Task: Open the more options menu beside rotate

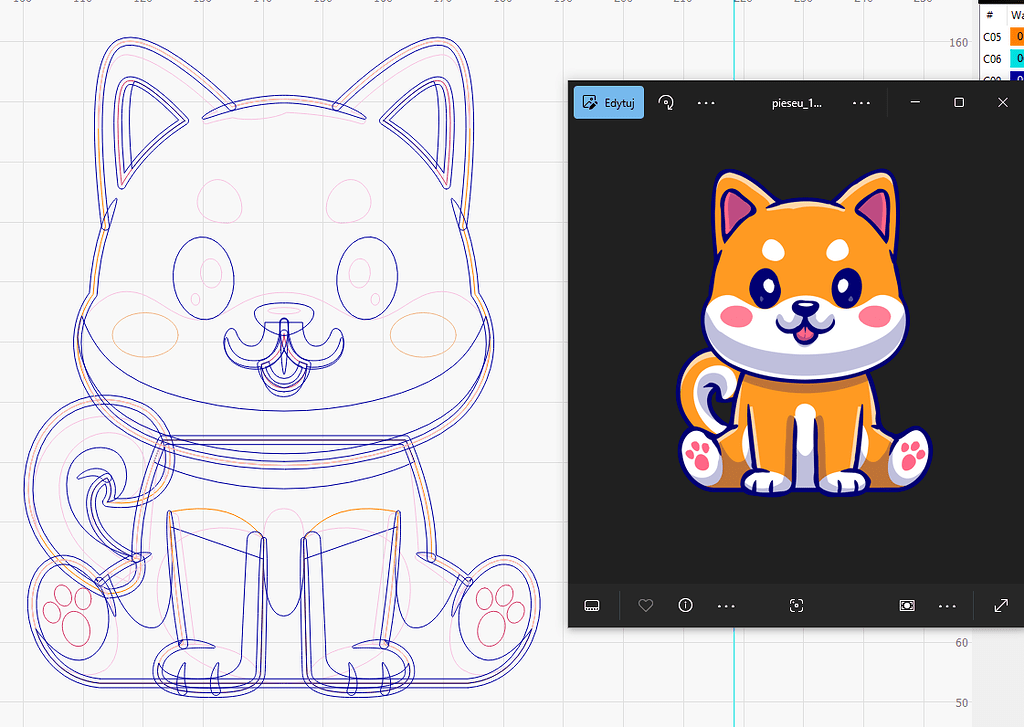Action: [706, 102]
